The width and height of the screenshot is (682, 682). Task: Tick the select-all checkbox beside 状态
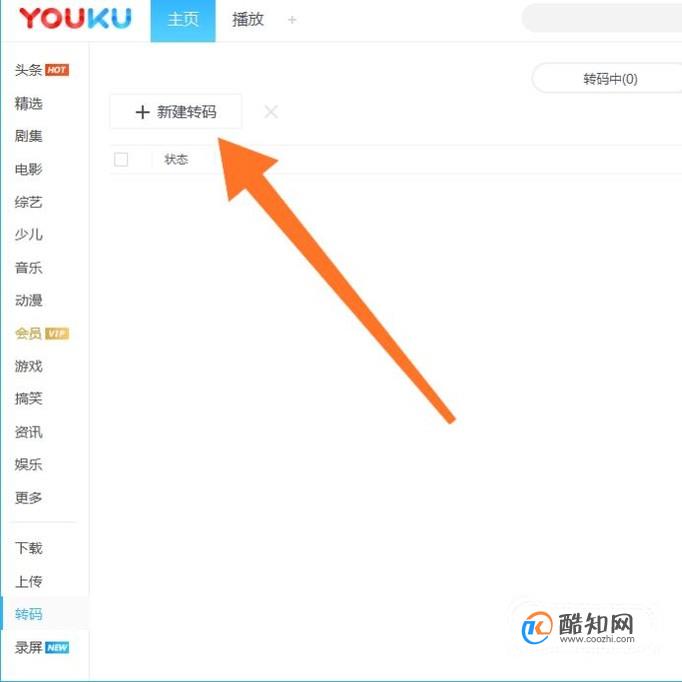click(121, 160)
